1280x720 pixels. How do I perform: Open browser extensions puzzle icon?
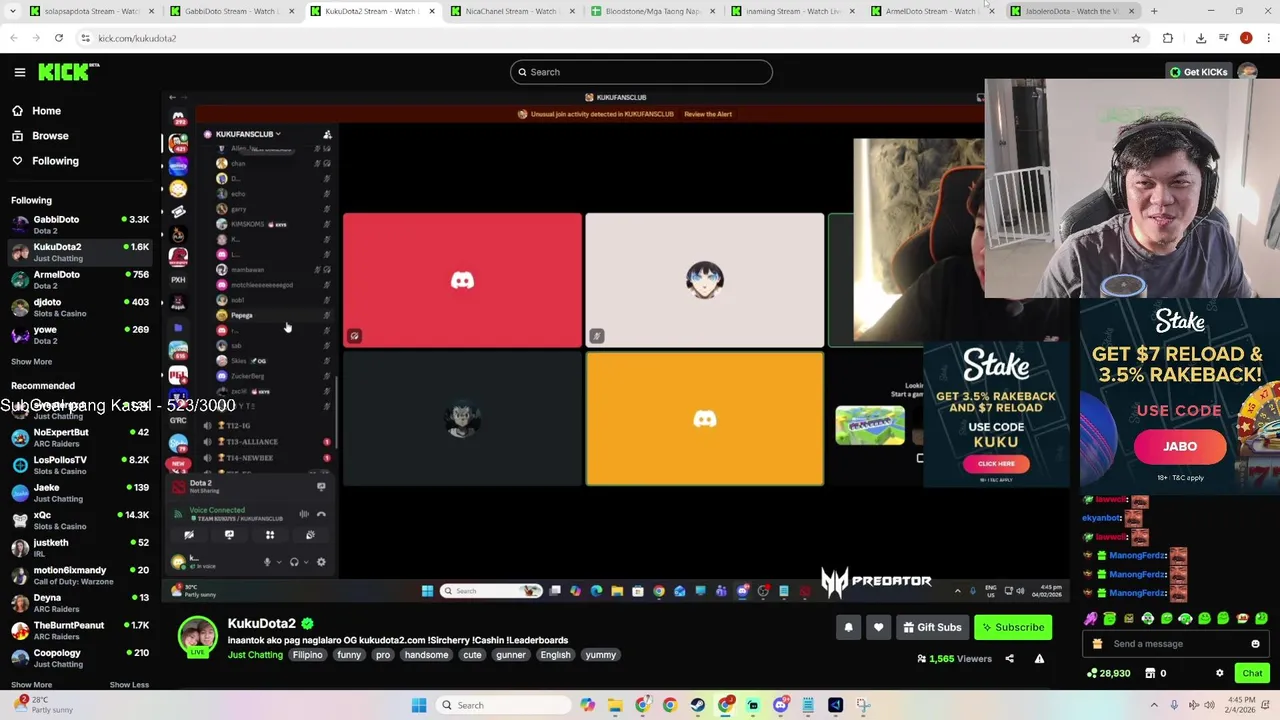(1168, 38)
